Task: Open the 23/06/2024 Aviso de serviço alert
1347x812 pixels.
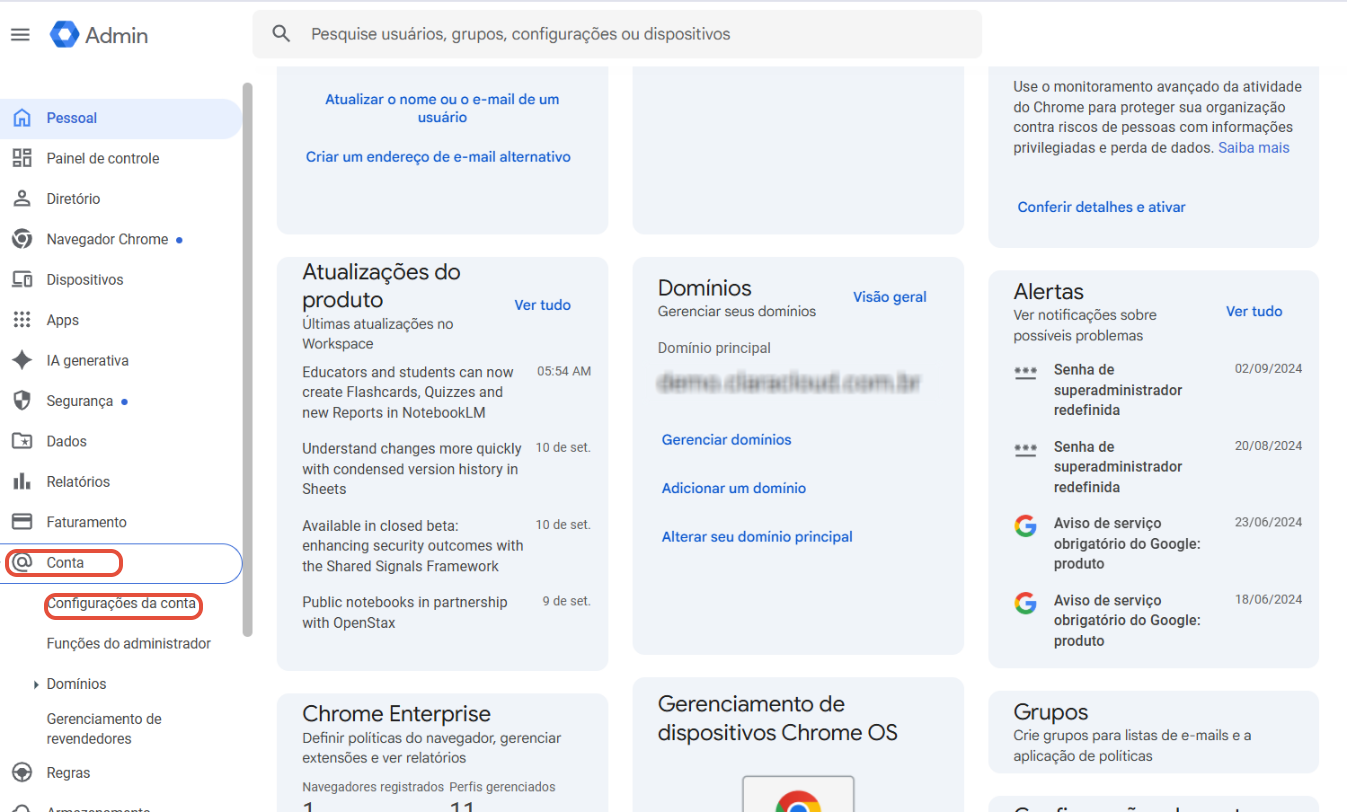Action: click(1158, 543)
